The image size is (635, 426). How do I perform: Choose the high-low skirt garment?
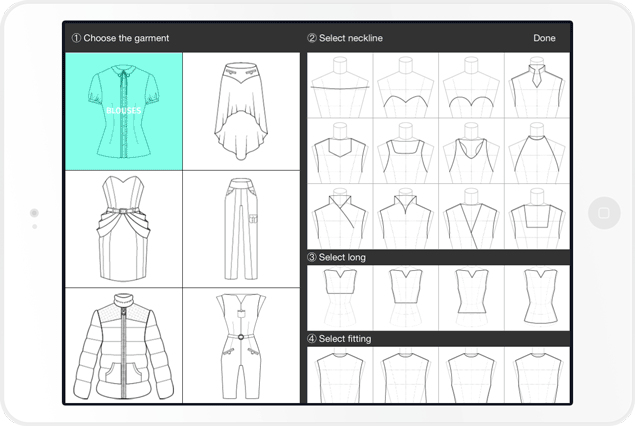(x=241, y=110)
